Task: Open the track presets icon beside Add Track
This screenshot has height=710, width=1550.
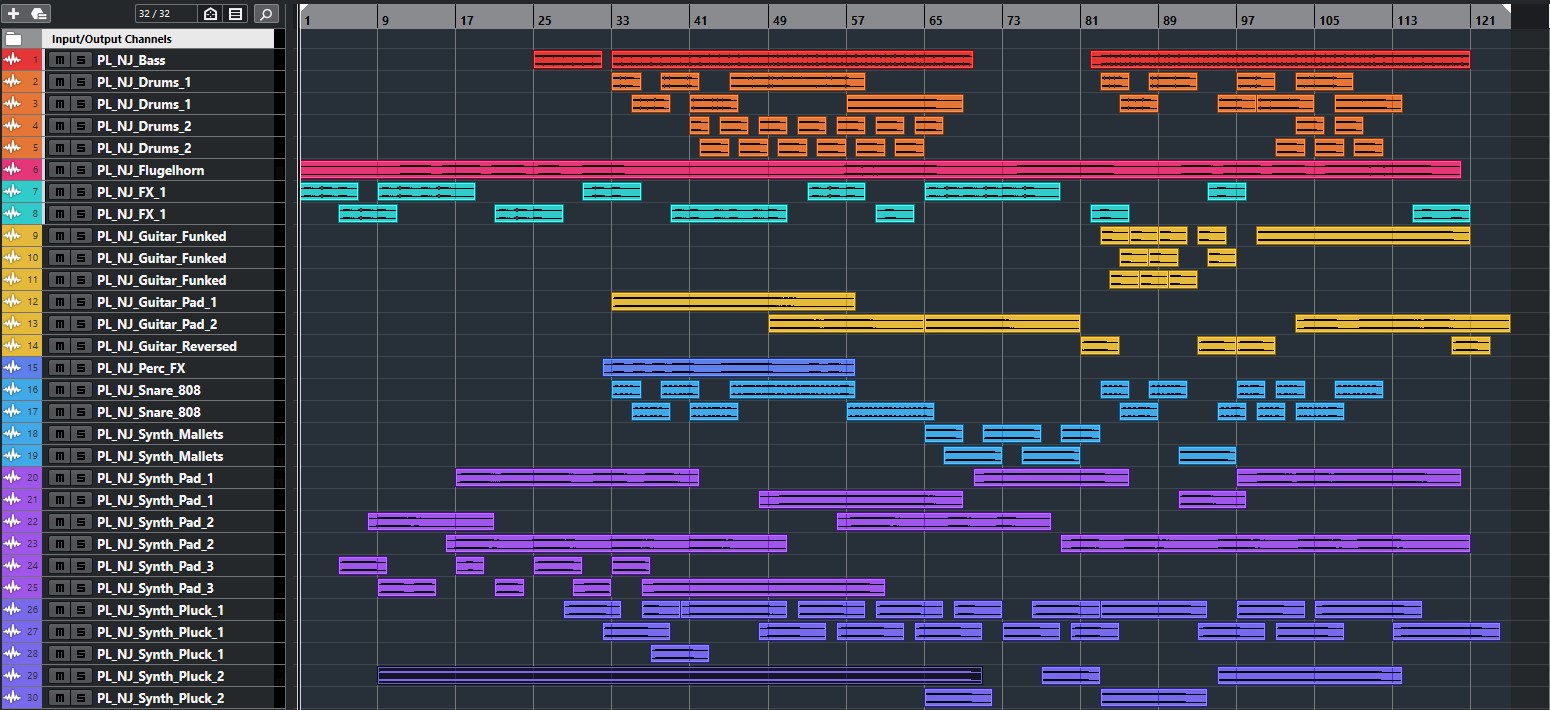Action: 39,14
